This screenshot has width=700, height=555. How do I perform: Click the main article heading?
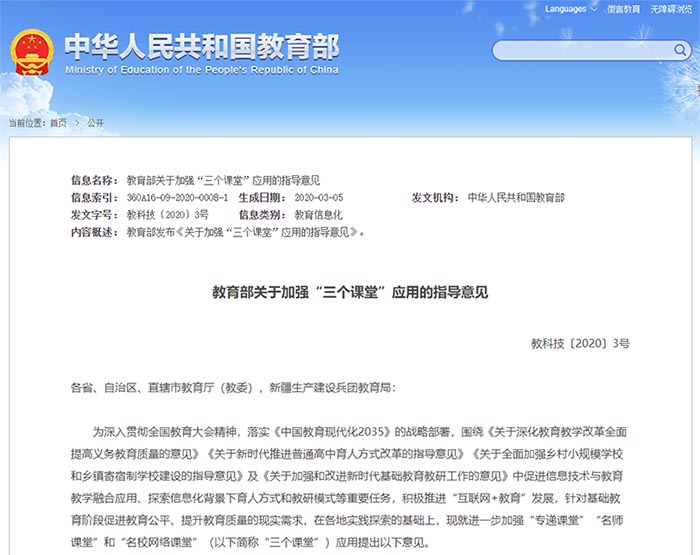coord(350,292)
